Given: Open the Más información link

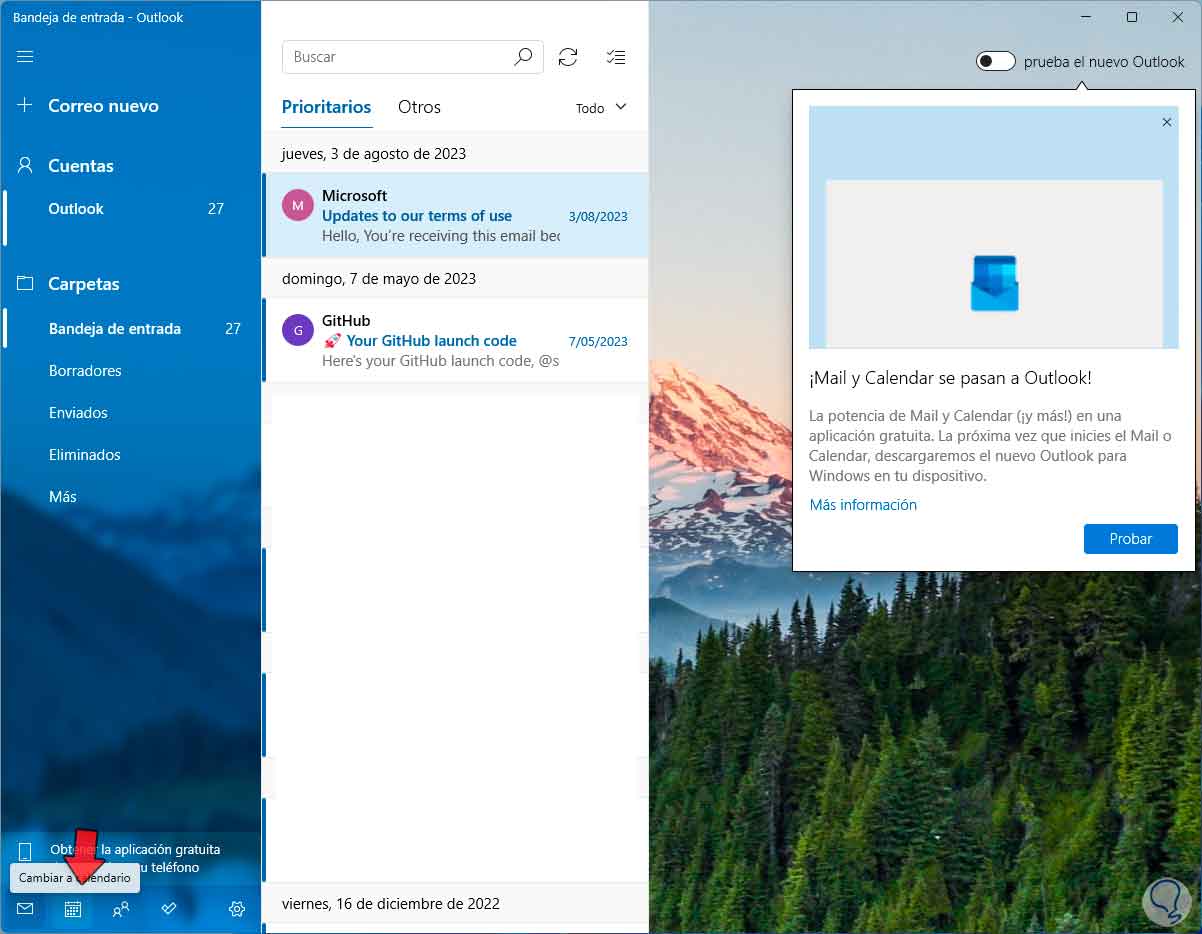Looking at the screenshot, I should tap(863, 505).
